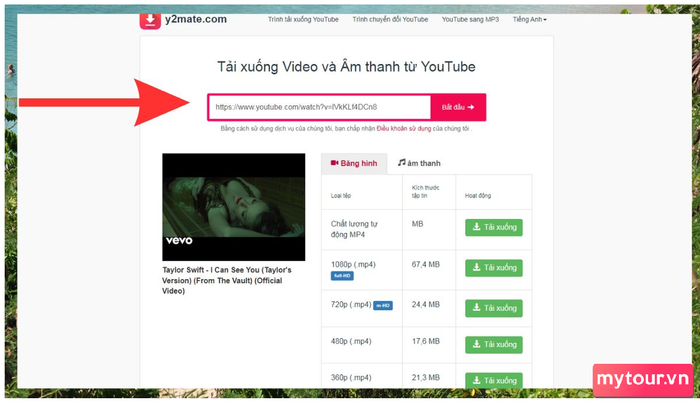Download Chất lượng tự động MP4 file
This screenshot has width=700, height=405.
[494, 227]
